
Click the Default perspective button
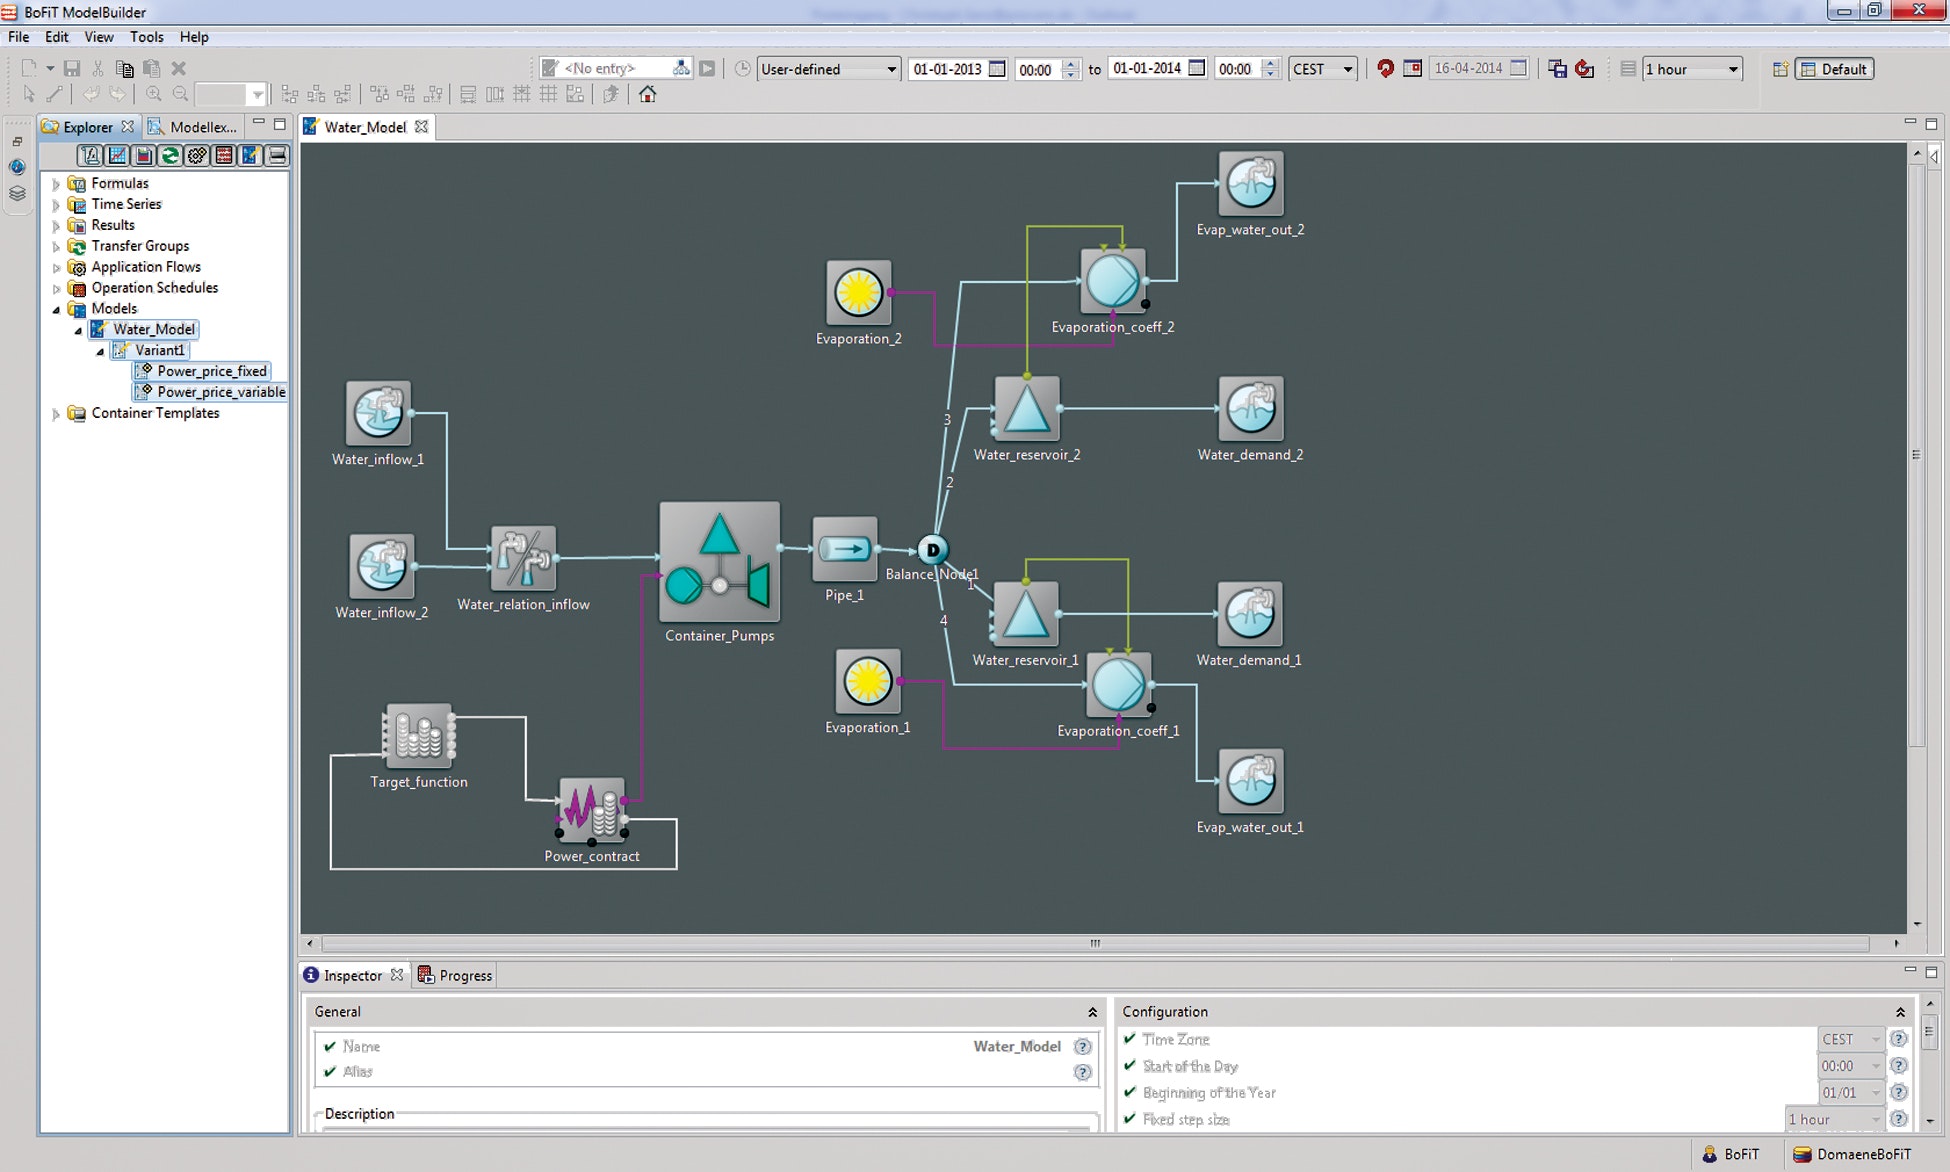(x=1834, y=69)
